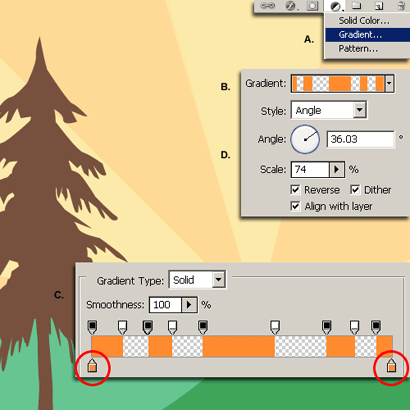Click the new layer icon
Viewport: 410px width, 410px height.
(379, 6)
